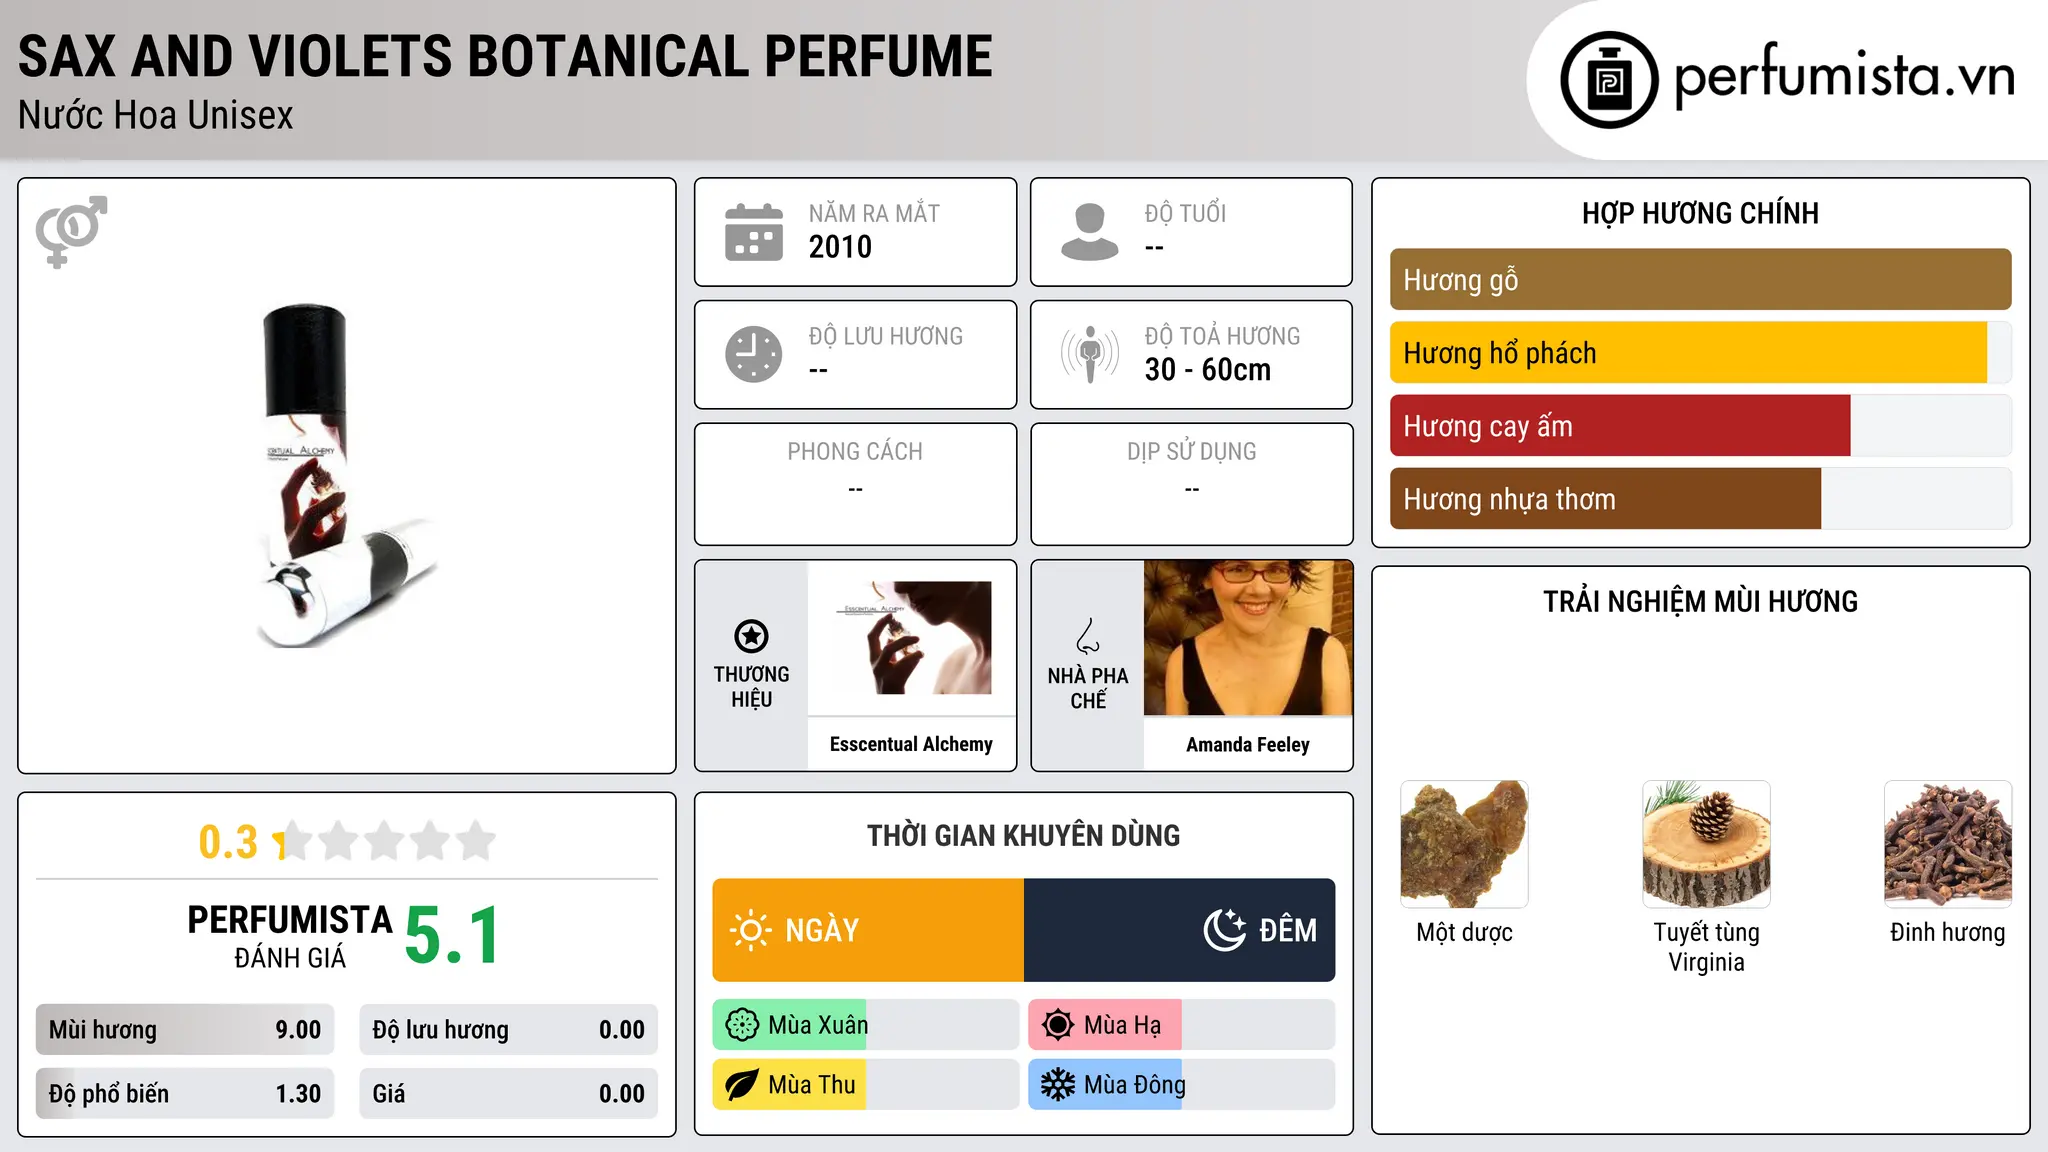
Task: Click the Hương cay ấm accord bar
Action: pyautogui.click(x=1700, y=426)
